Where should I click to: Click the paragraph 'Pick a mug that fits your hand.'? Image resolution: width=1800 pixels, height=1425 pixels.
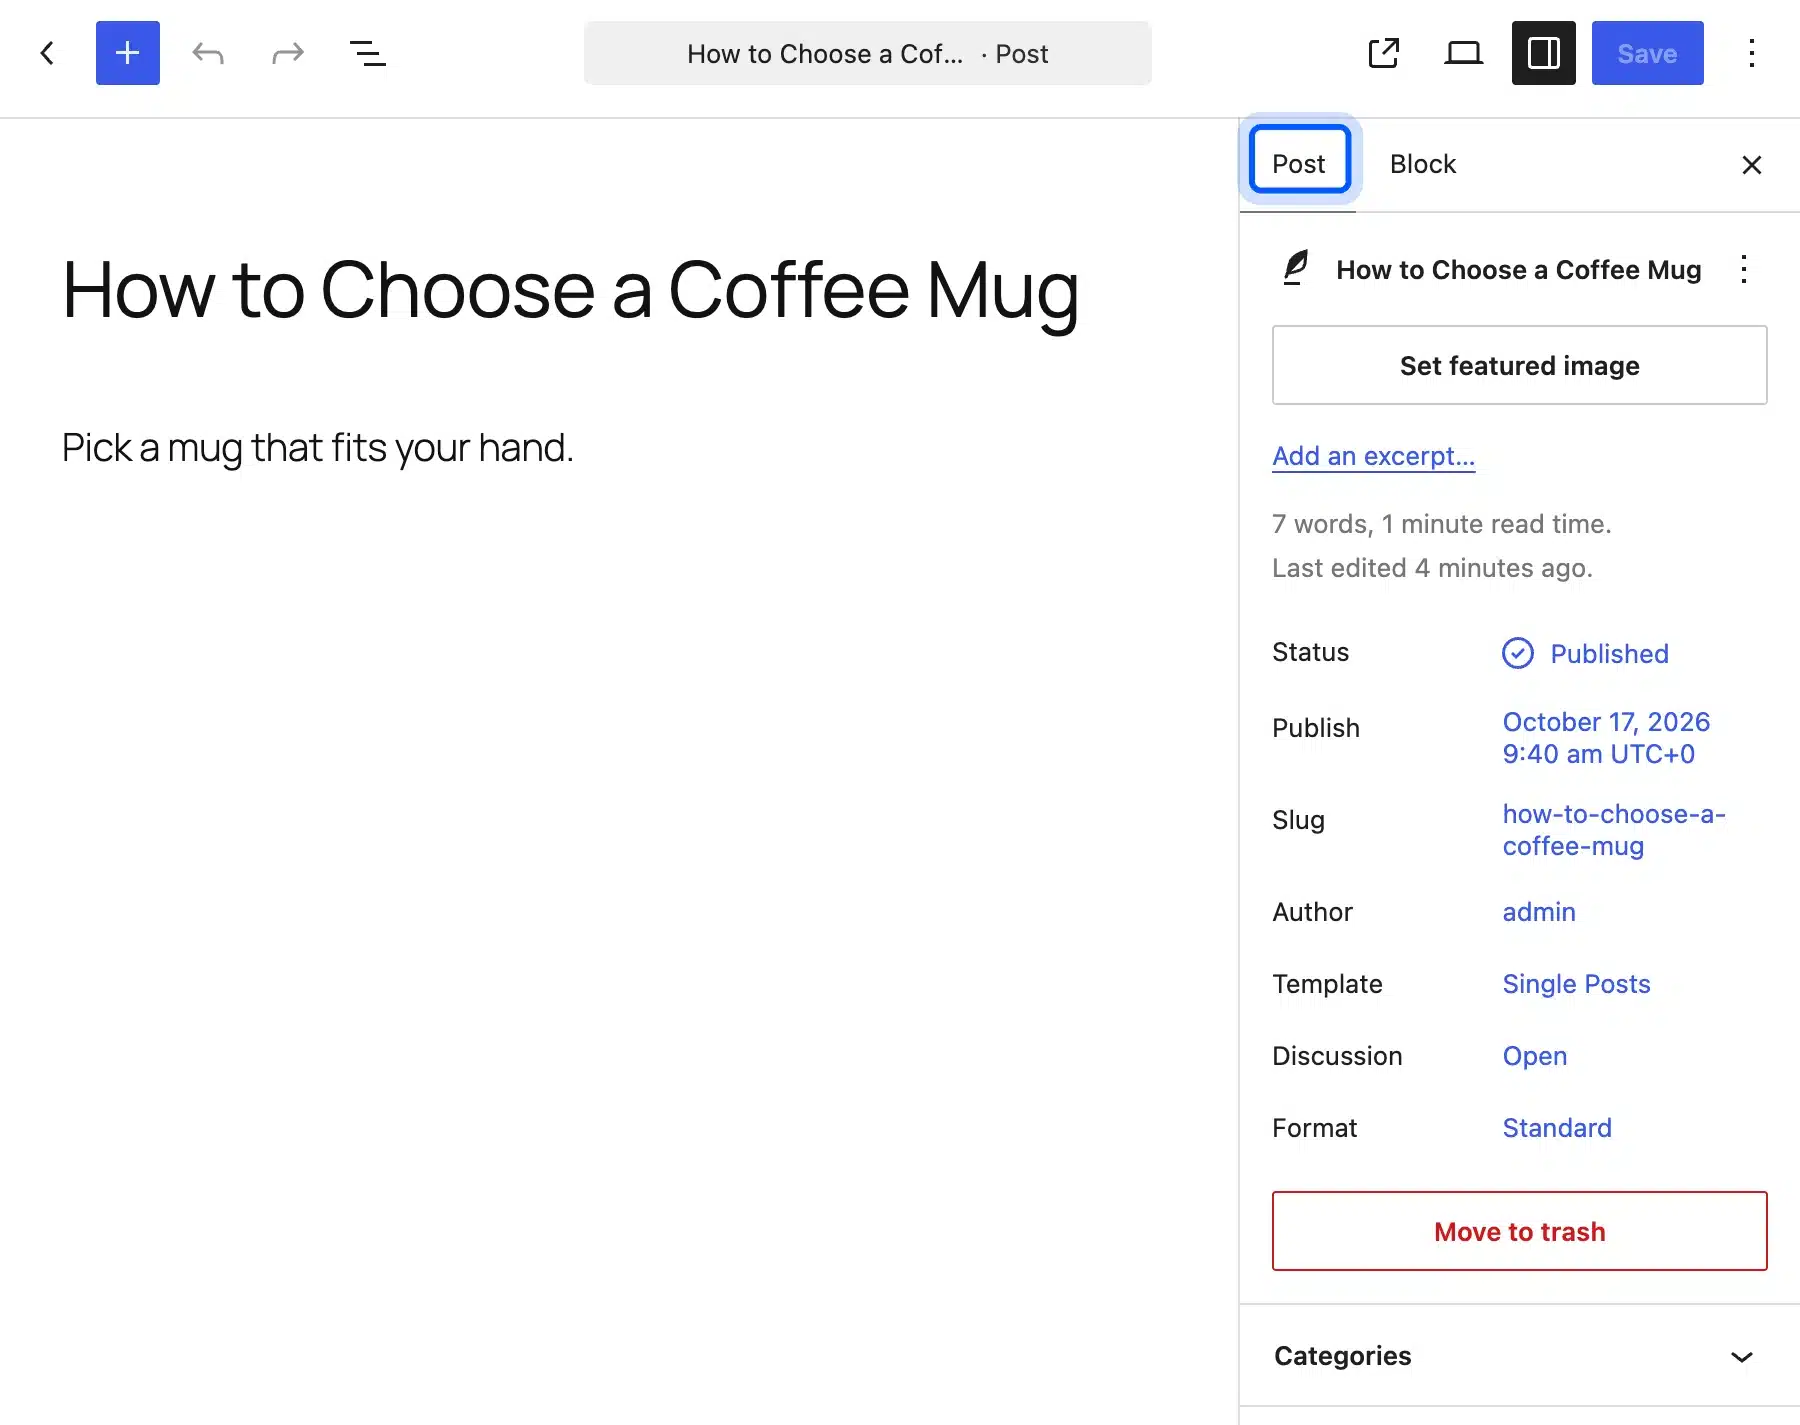coord(318,447)
